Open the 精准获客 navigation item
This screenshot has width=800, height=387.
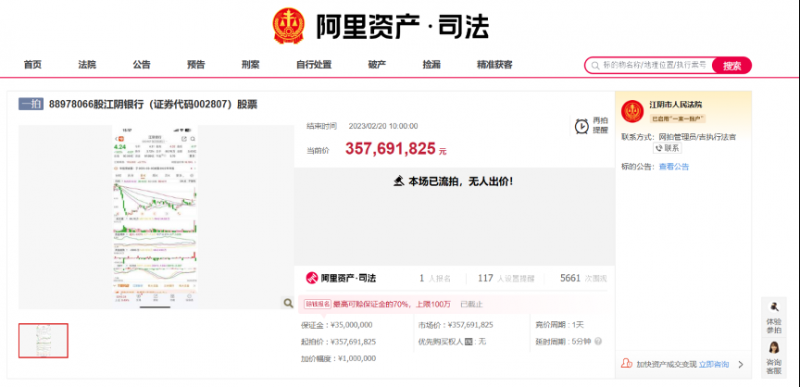494,65
